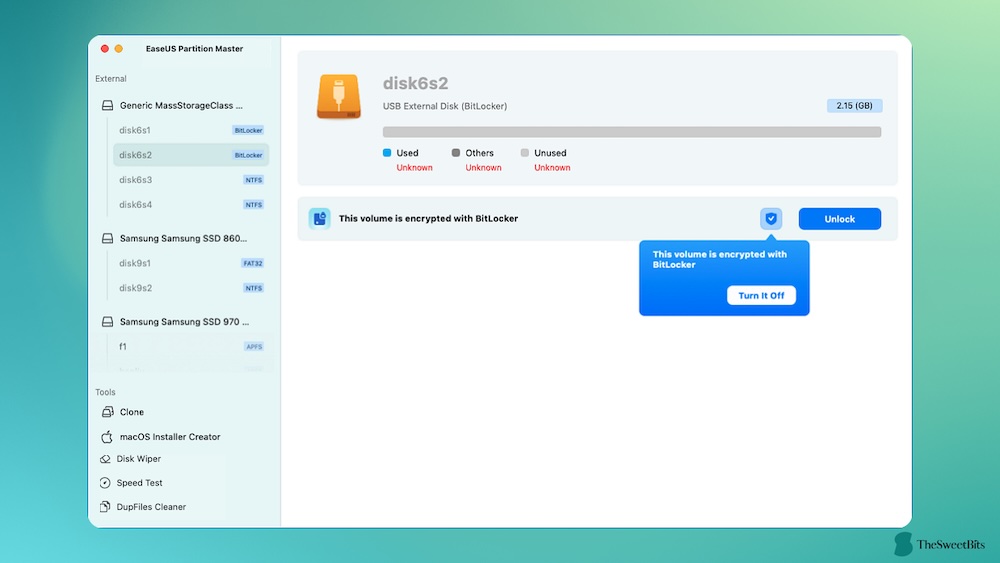Click the dark gray Others swatch

(x=455, y=152)
